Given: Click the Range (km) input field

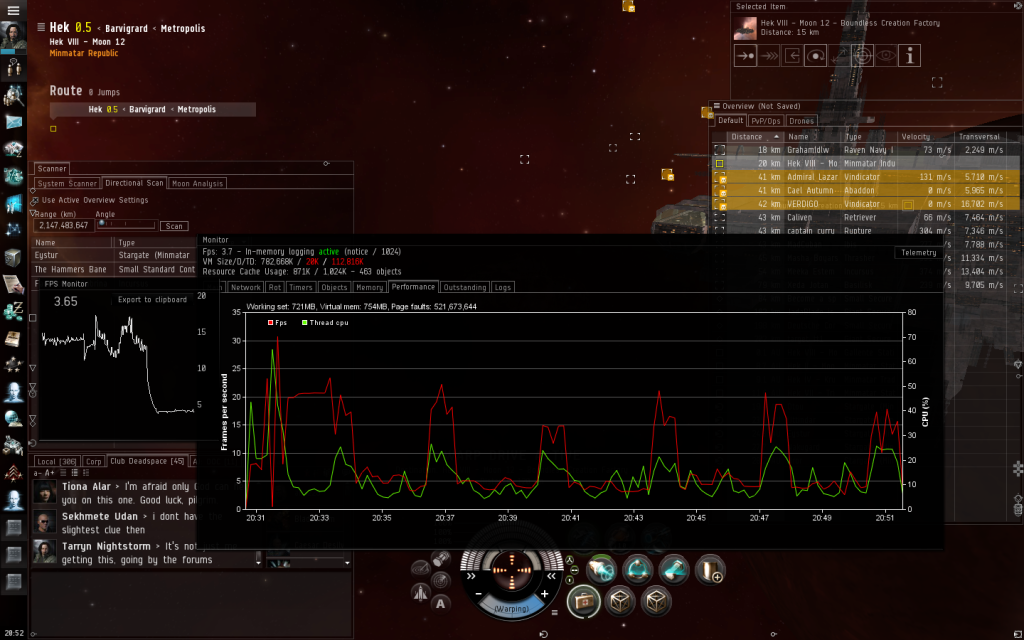Looking at the screenshot, I should [x=63, y=225].
